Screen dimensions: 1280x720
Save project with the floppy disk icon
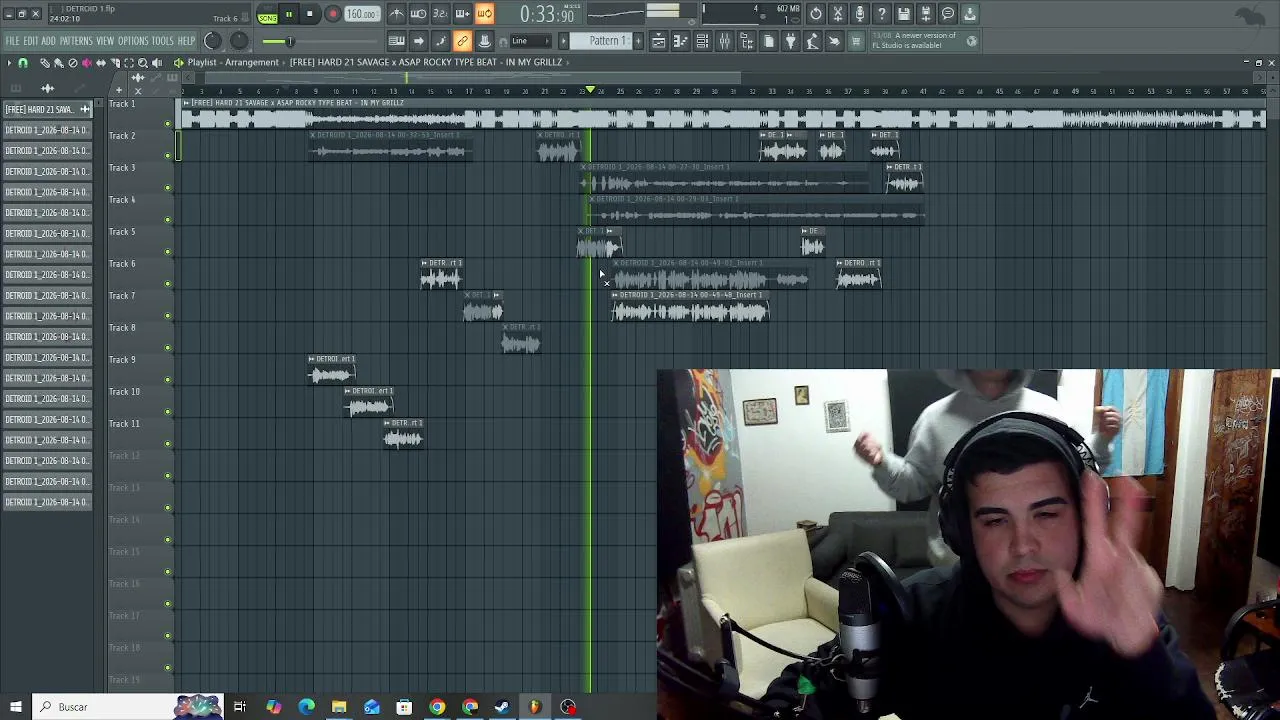pos(904,14)
